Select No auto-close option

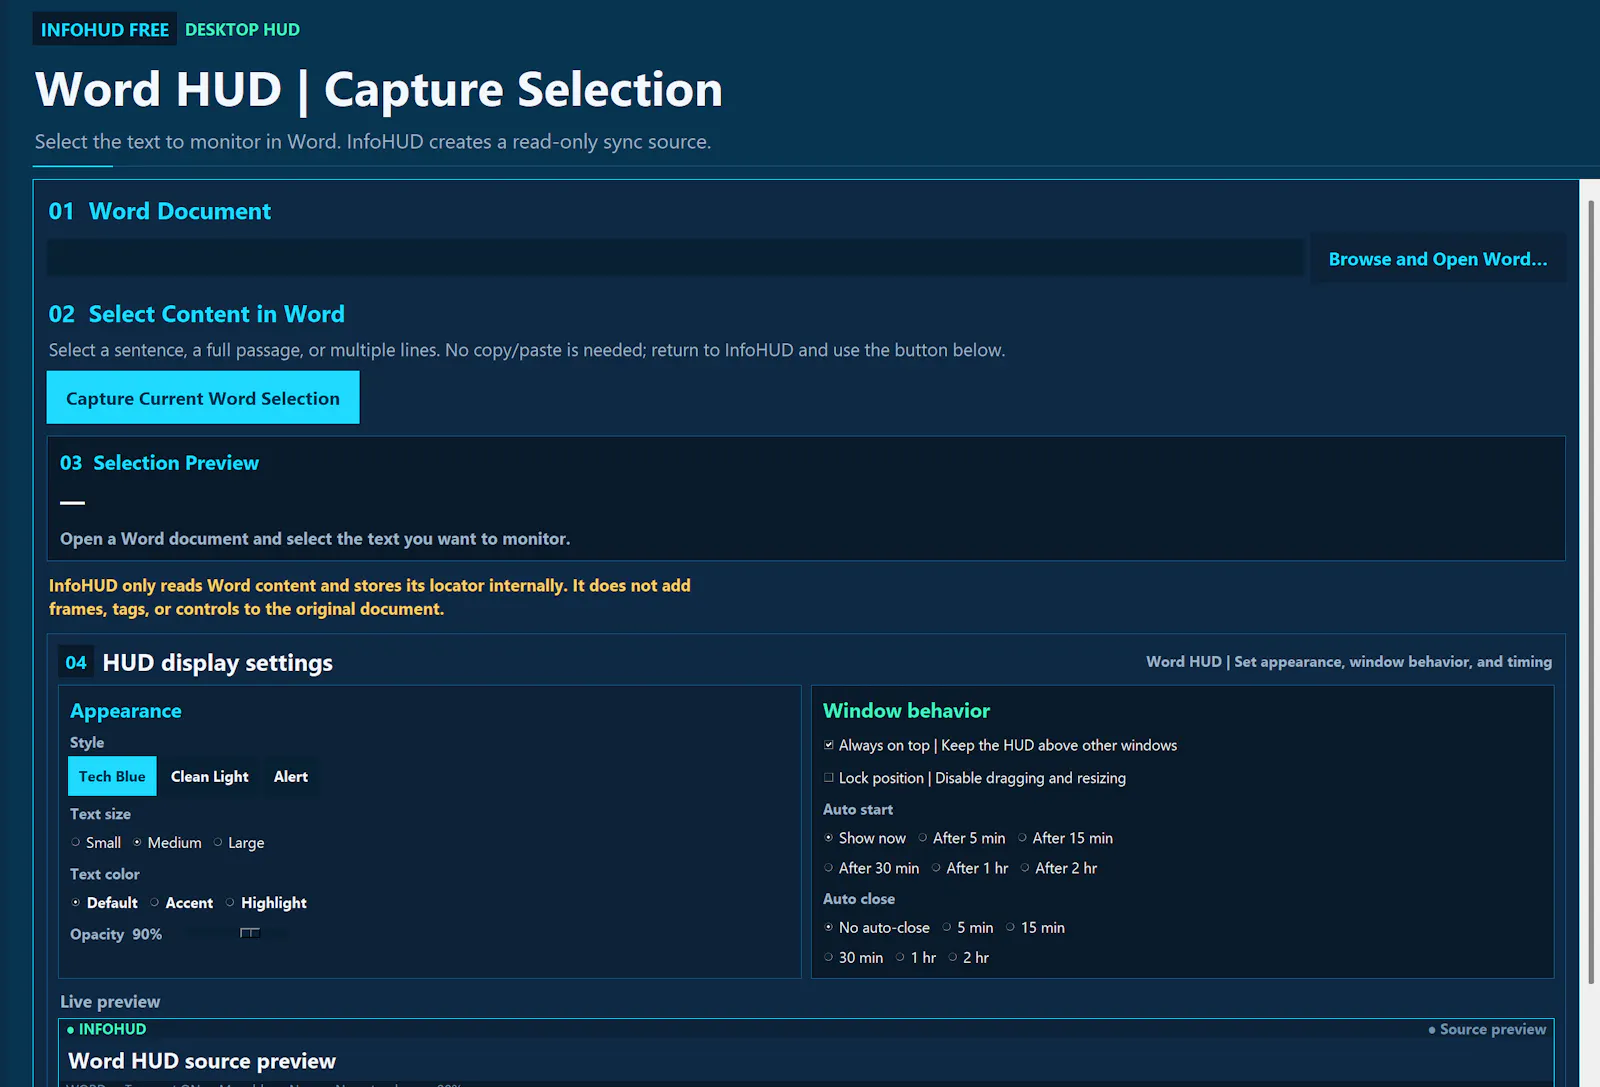click(876, 928)
